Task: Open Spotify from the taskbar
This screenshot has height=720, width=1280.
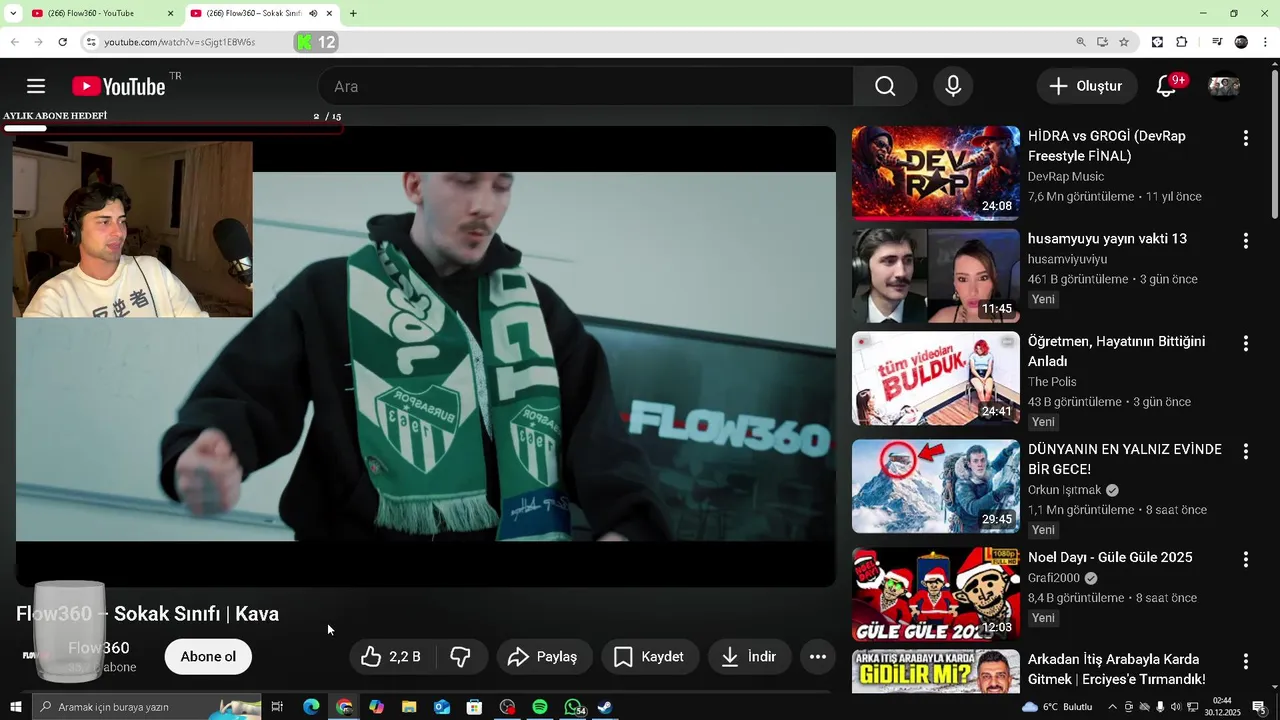Action: [540, 707]
